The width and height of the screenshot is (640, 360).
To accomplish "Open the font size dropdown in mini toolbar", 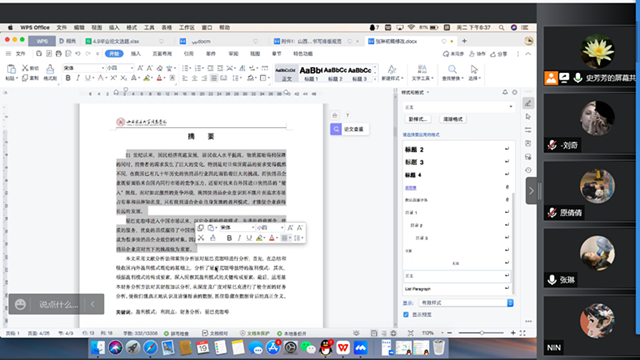I will tap(282, 228).
